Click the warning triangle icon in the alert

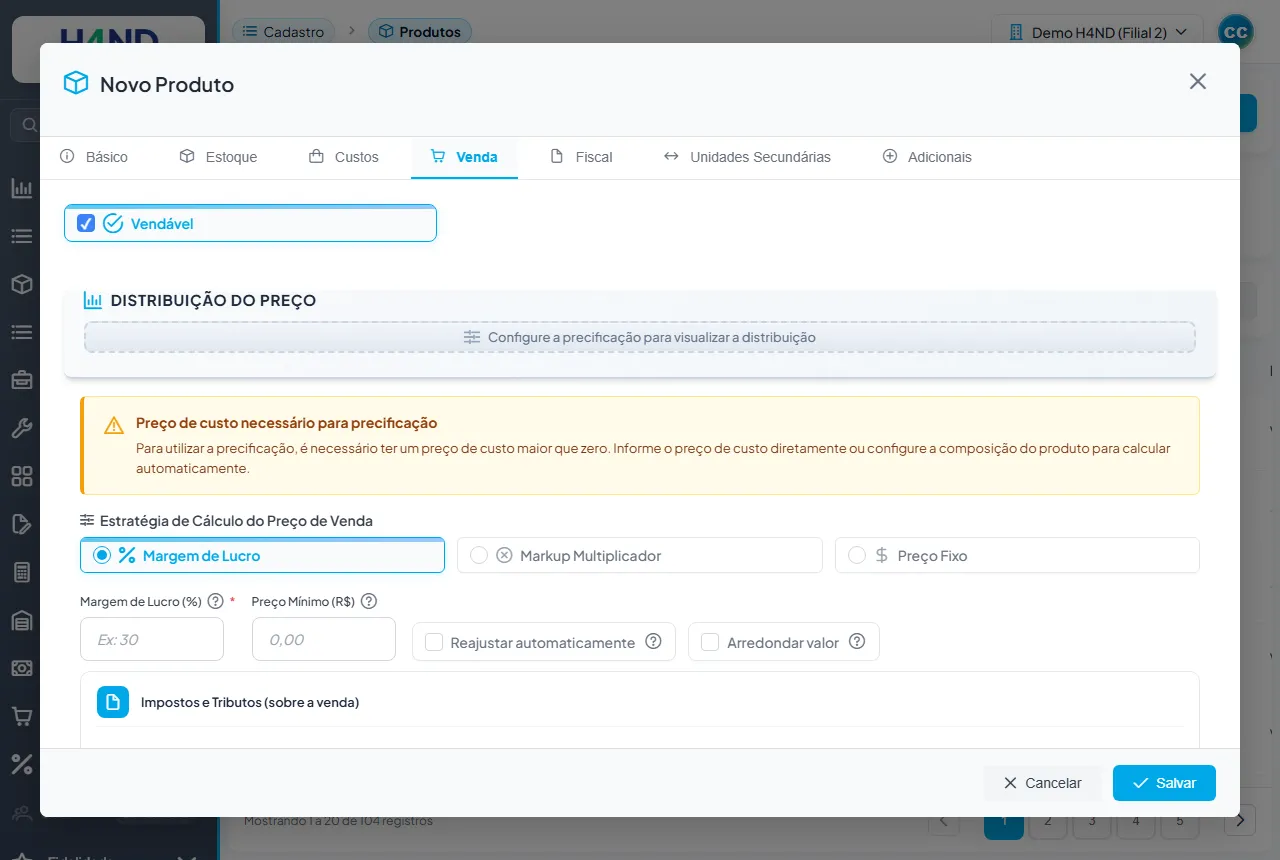coord(114,425)
